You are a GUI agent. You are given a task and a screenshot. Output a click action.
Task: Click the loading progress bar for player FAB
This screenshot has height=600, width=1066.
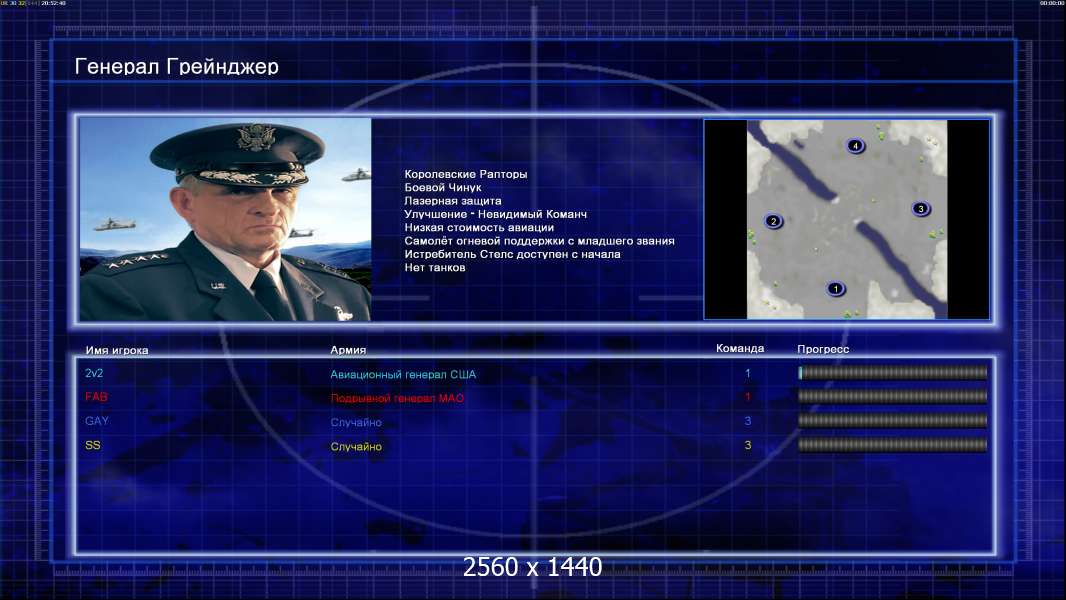tap(893, 397)
